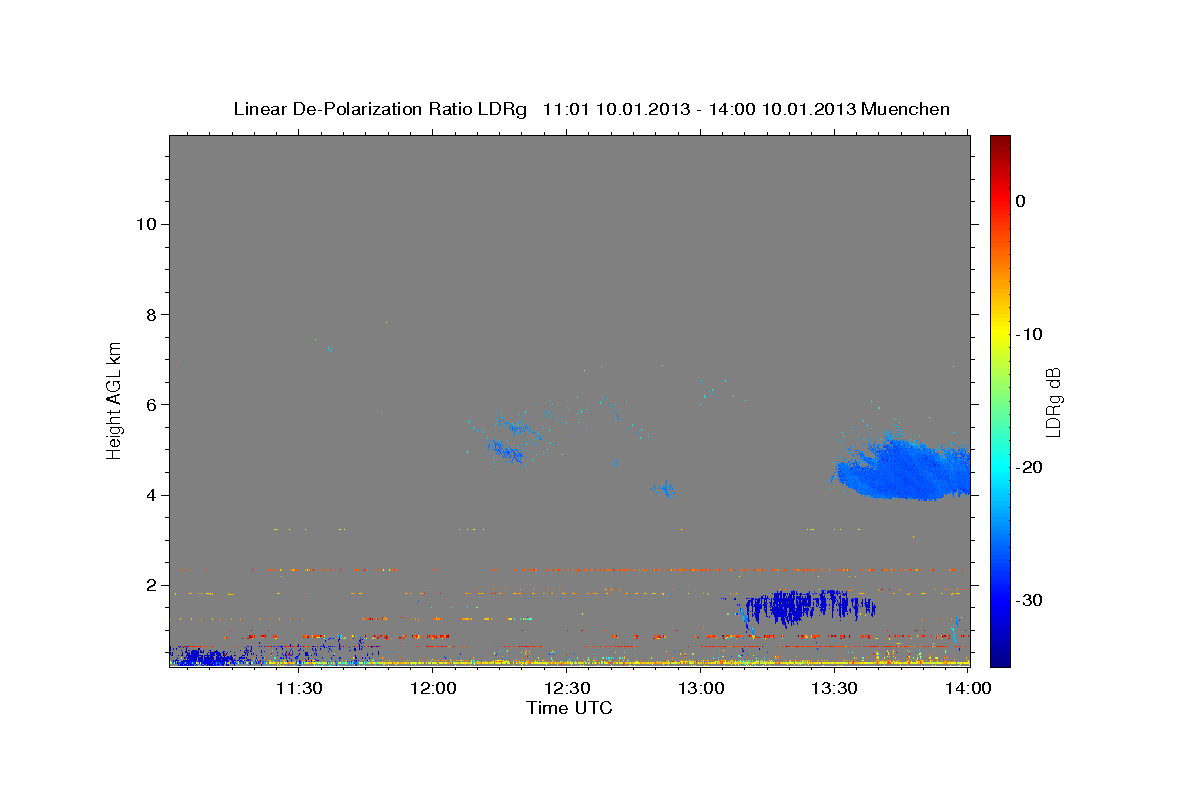
Task: Click the height tick label '4'
Action: click(152, 495)
